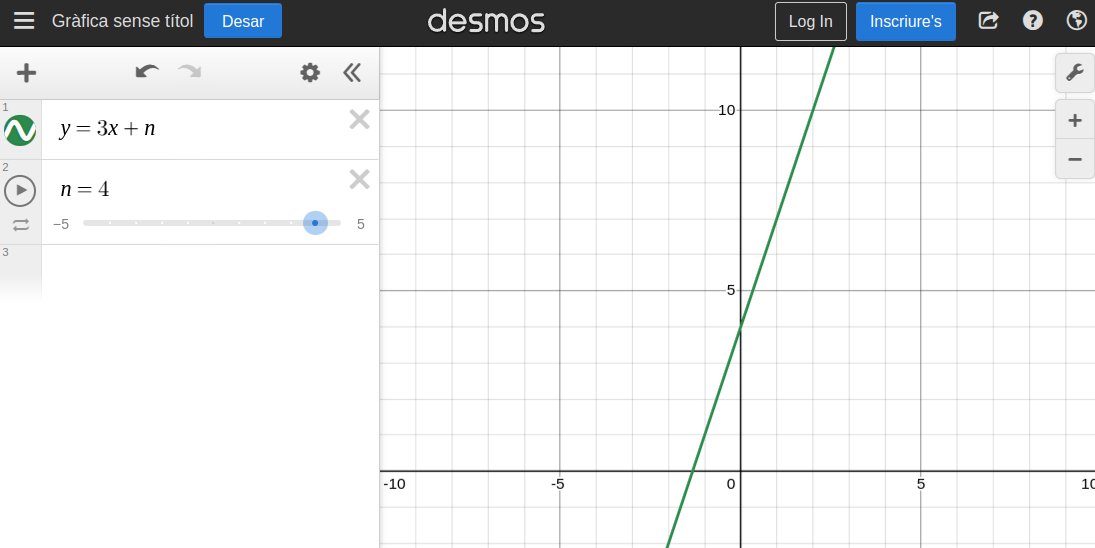The height and width of the screenshot is (548, 1095).
Task: Click the slider lower limit -5
Action: (x=61, y=224)
